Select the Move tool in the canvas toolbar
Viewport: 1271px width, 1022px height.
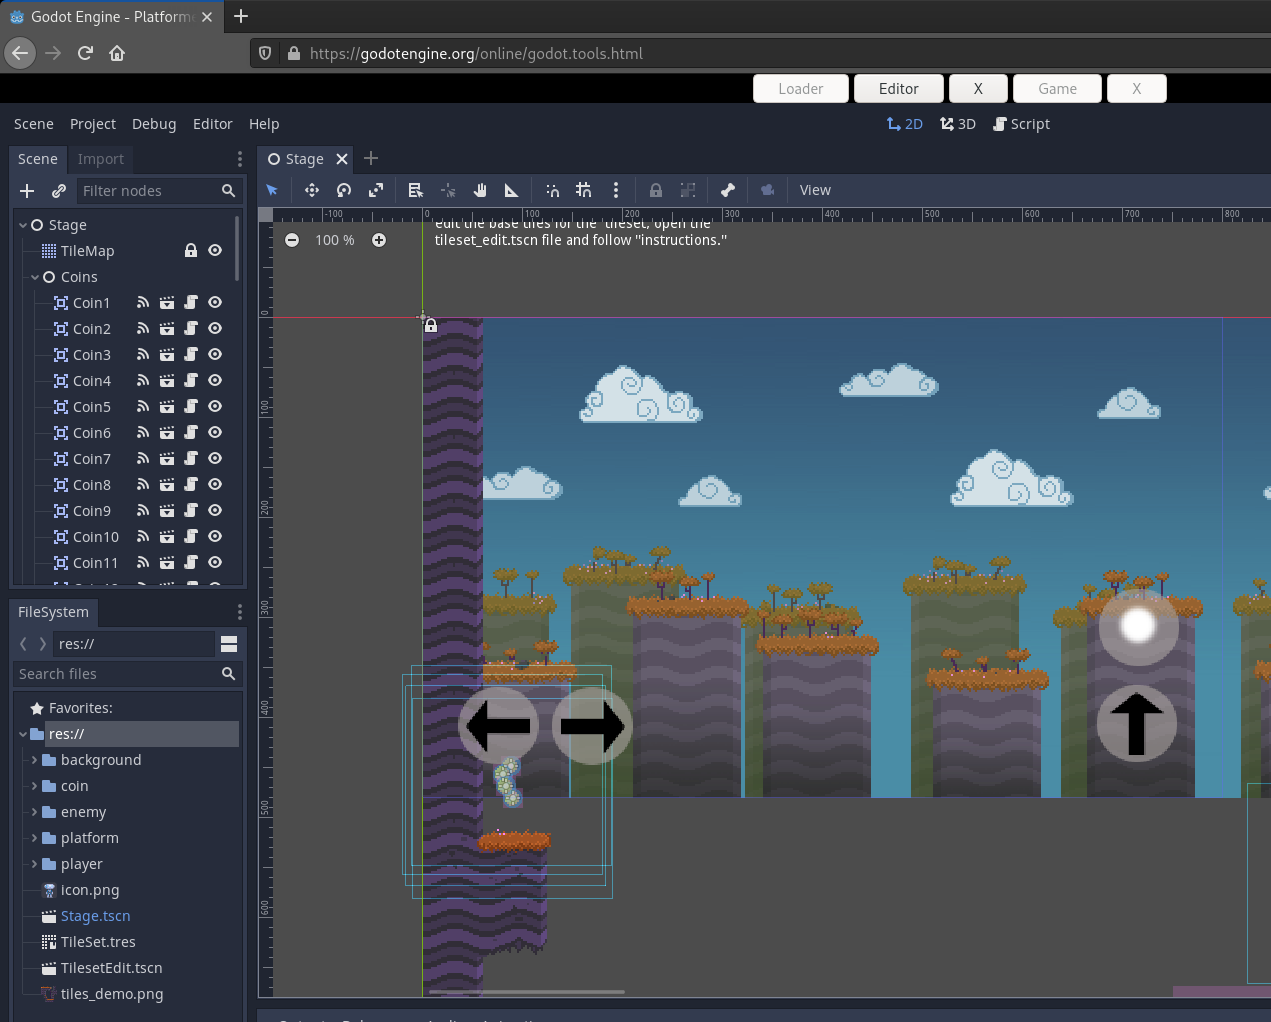(x=312, y=190)
